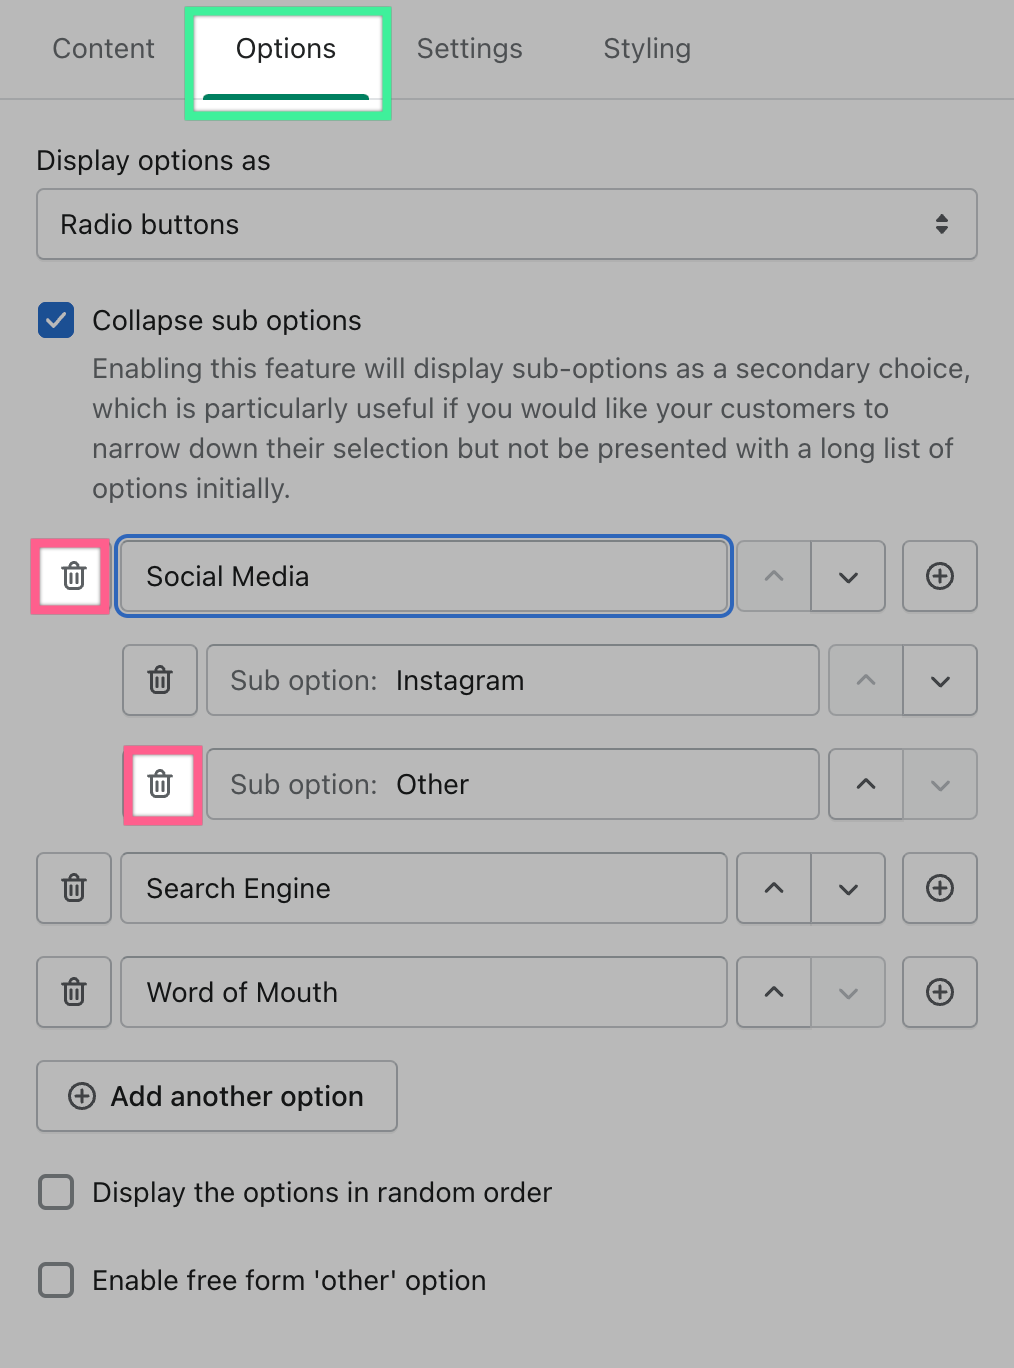The image size is (1014, 1368).
Task: Click the Search Engine text field
Action: pos(423,888)
